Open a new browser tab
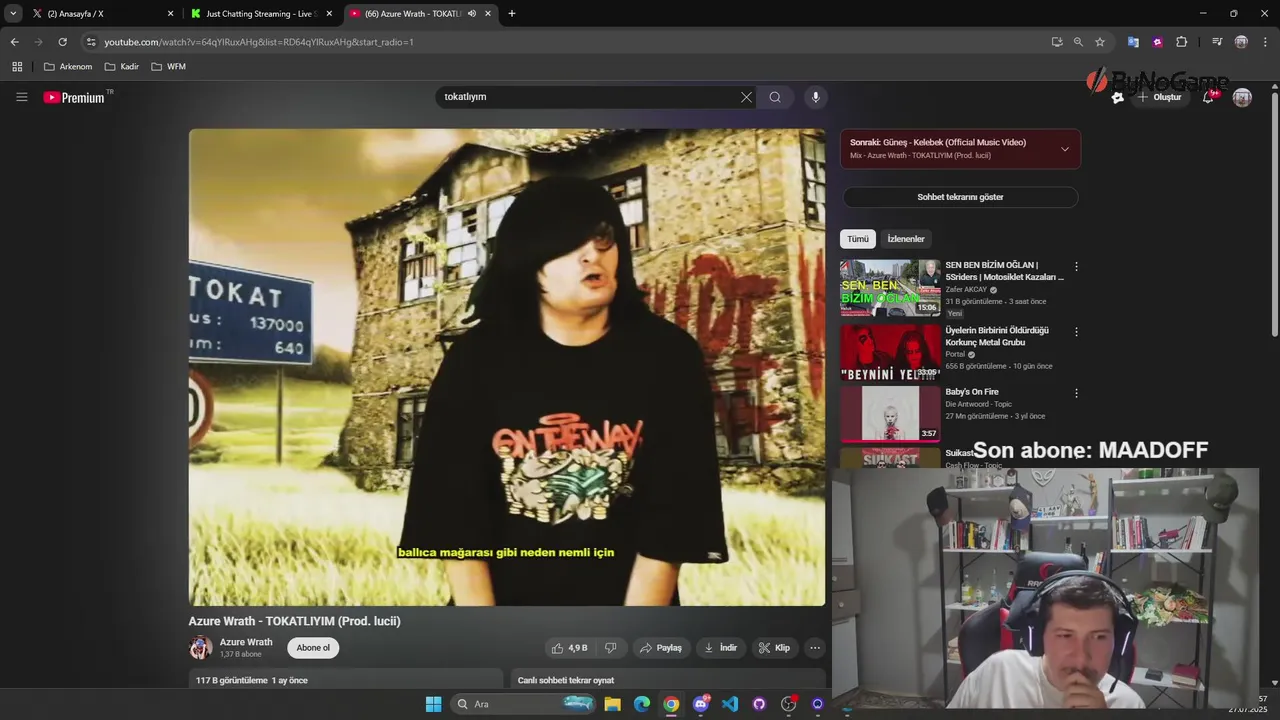The width and height of the screenshot is (1280, 720). click(512, 14)
